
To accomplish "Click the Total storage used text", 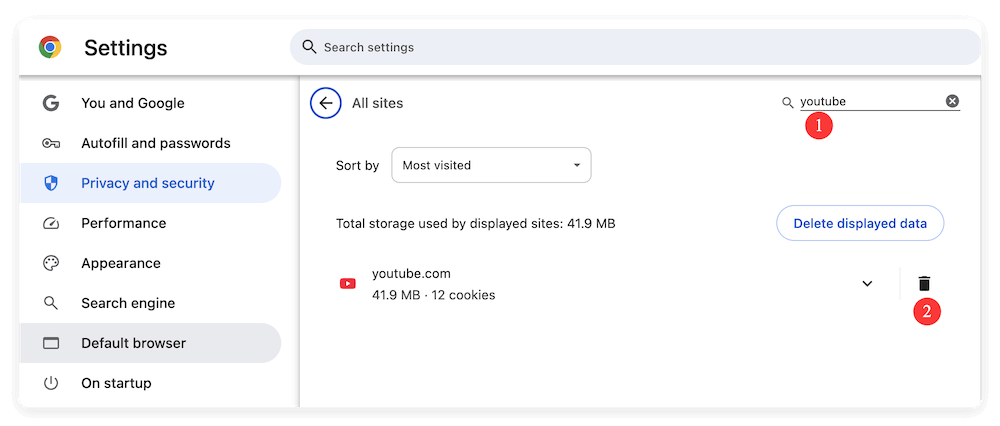I will click(476, 224).
